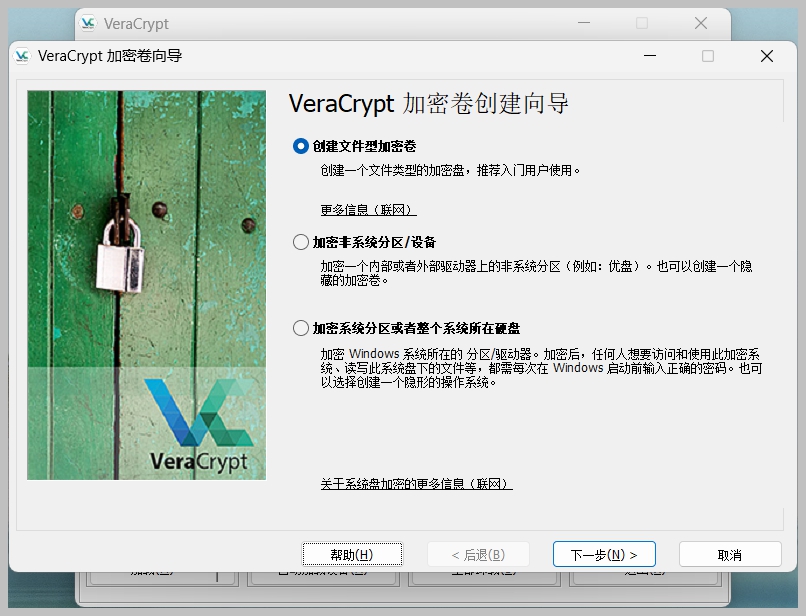The height and width of the screenshot is (616, 806).
Task: Open the 更多信息（联网）link
Action: [368, 210]
